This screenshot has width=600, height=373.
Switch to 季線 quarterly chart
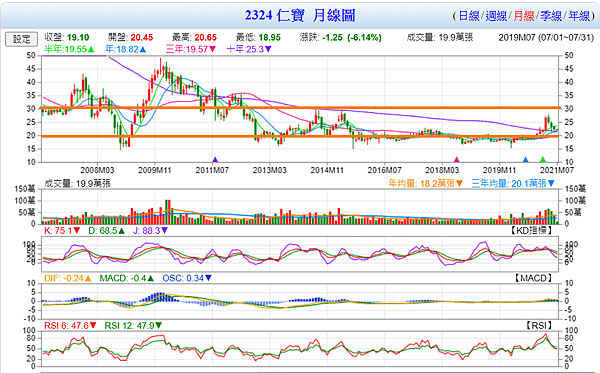pos(551,16)
